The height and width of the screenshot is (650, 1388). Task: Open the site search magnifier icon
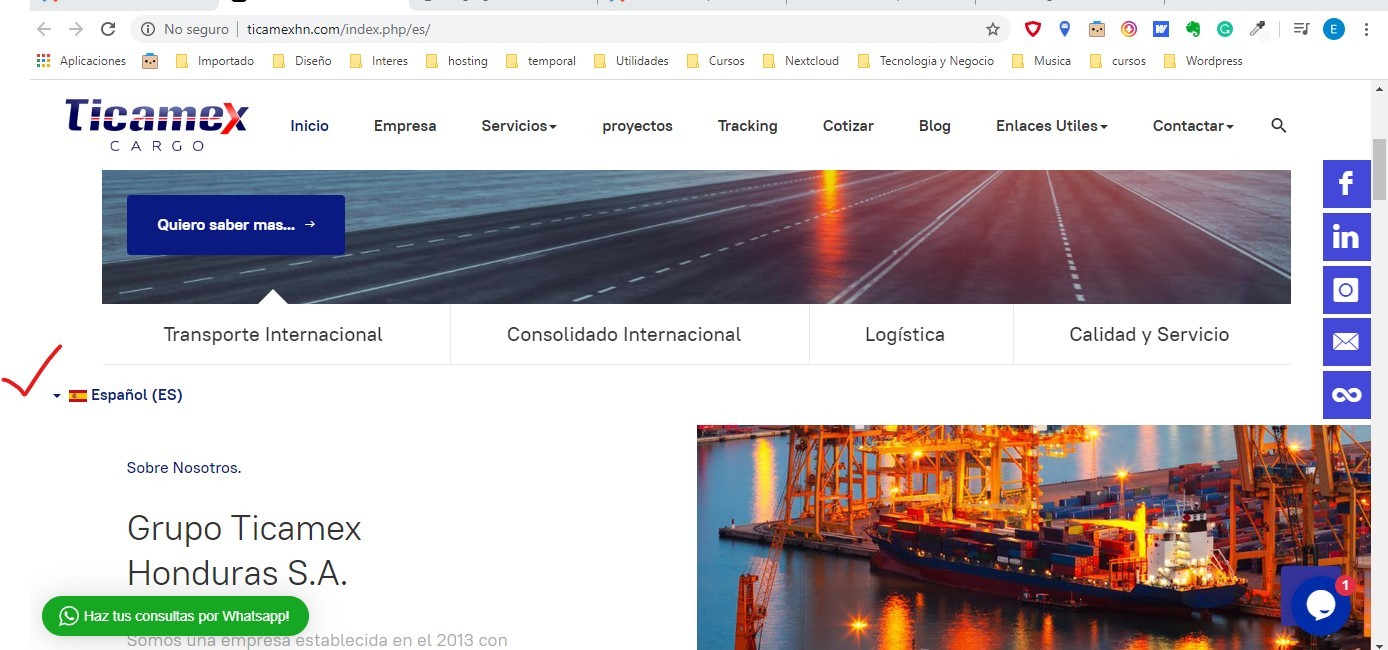(x=1278, y=126)
